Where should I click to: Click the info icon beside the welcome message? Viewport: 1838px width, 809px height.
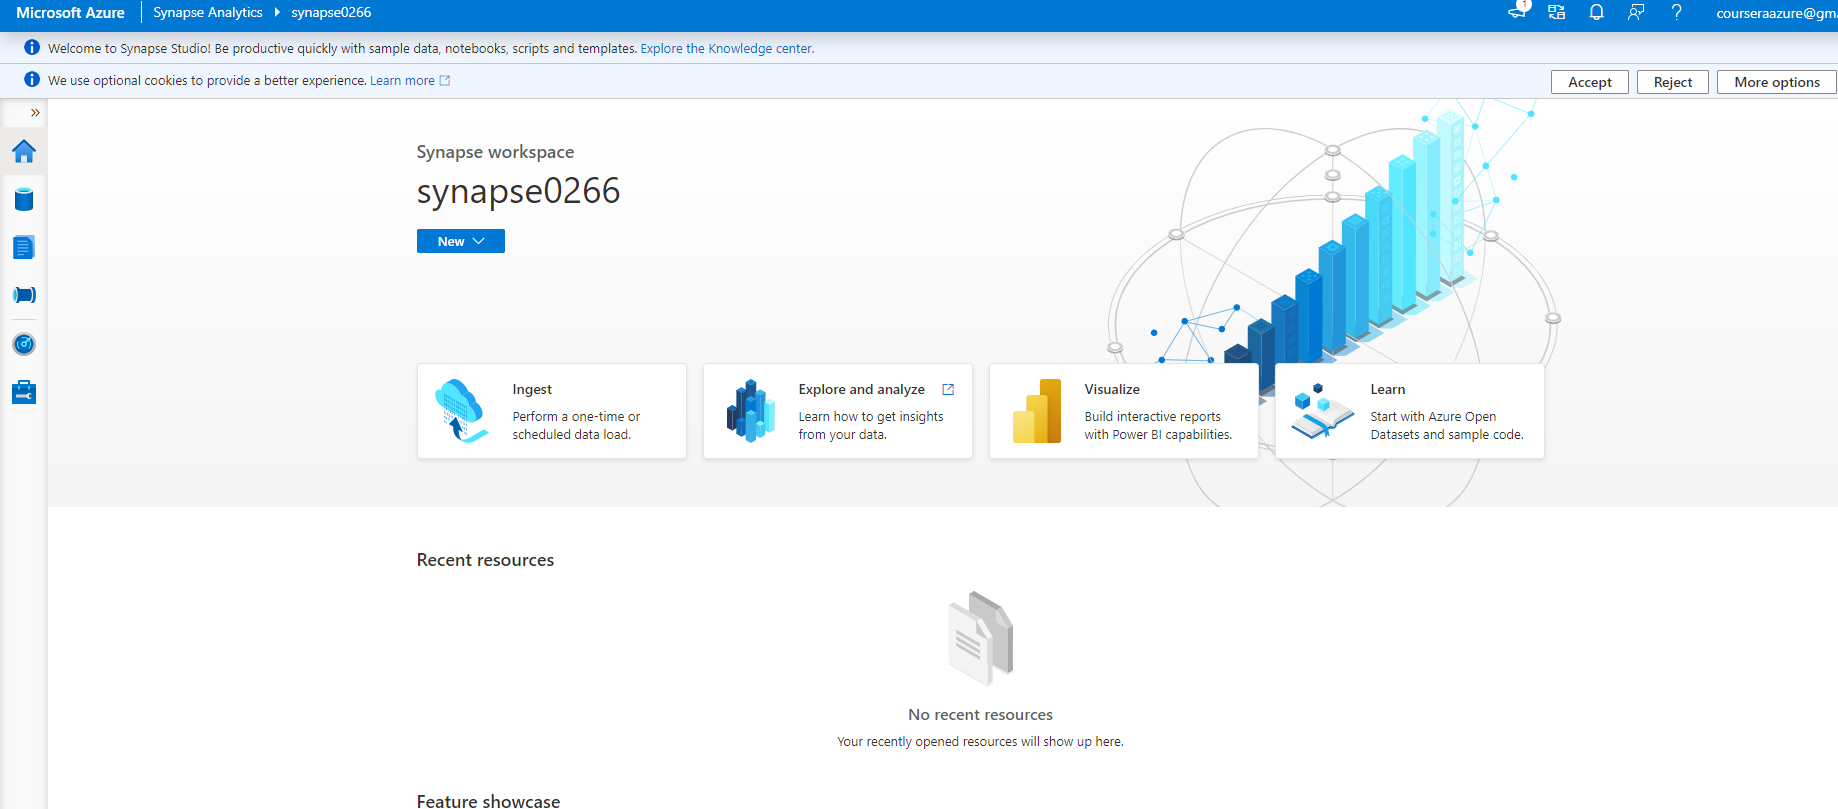tap(32, 48)
